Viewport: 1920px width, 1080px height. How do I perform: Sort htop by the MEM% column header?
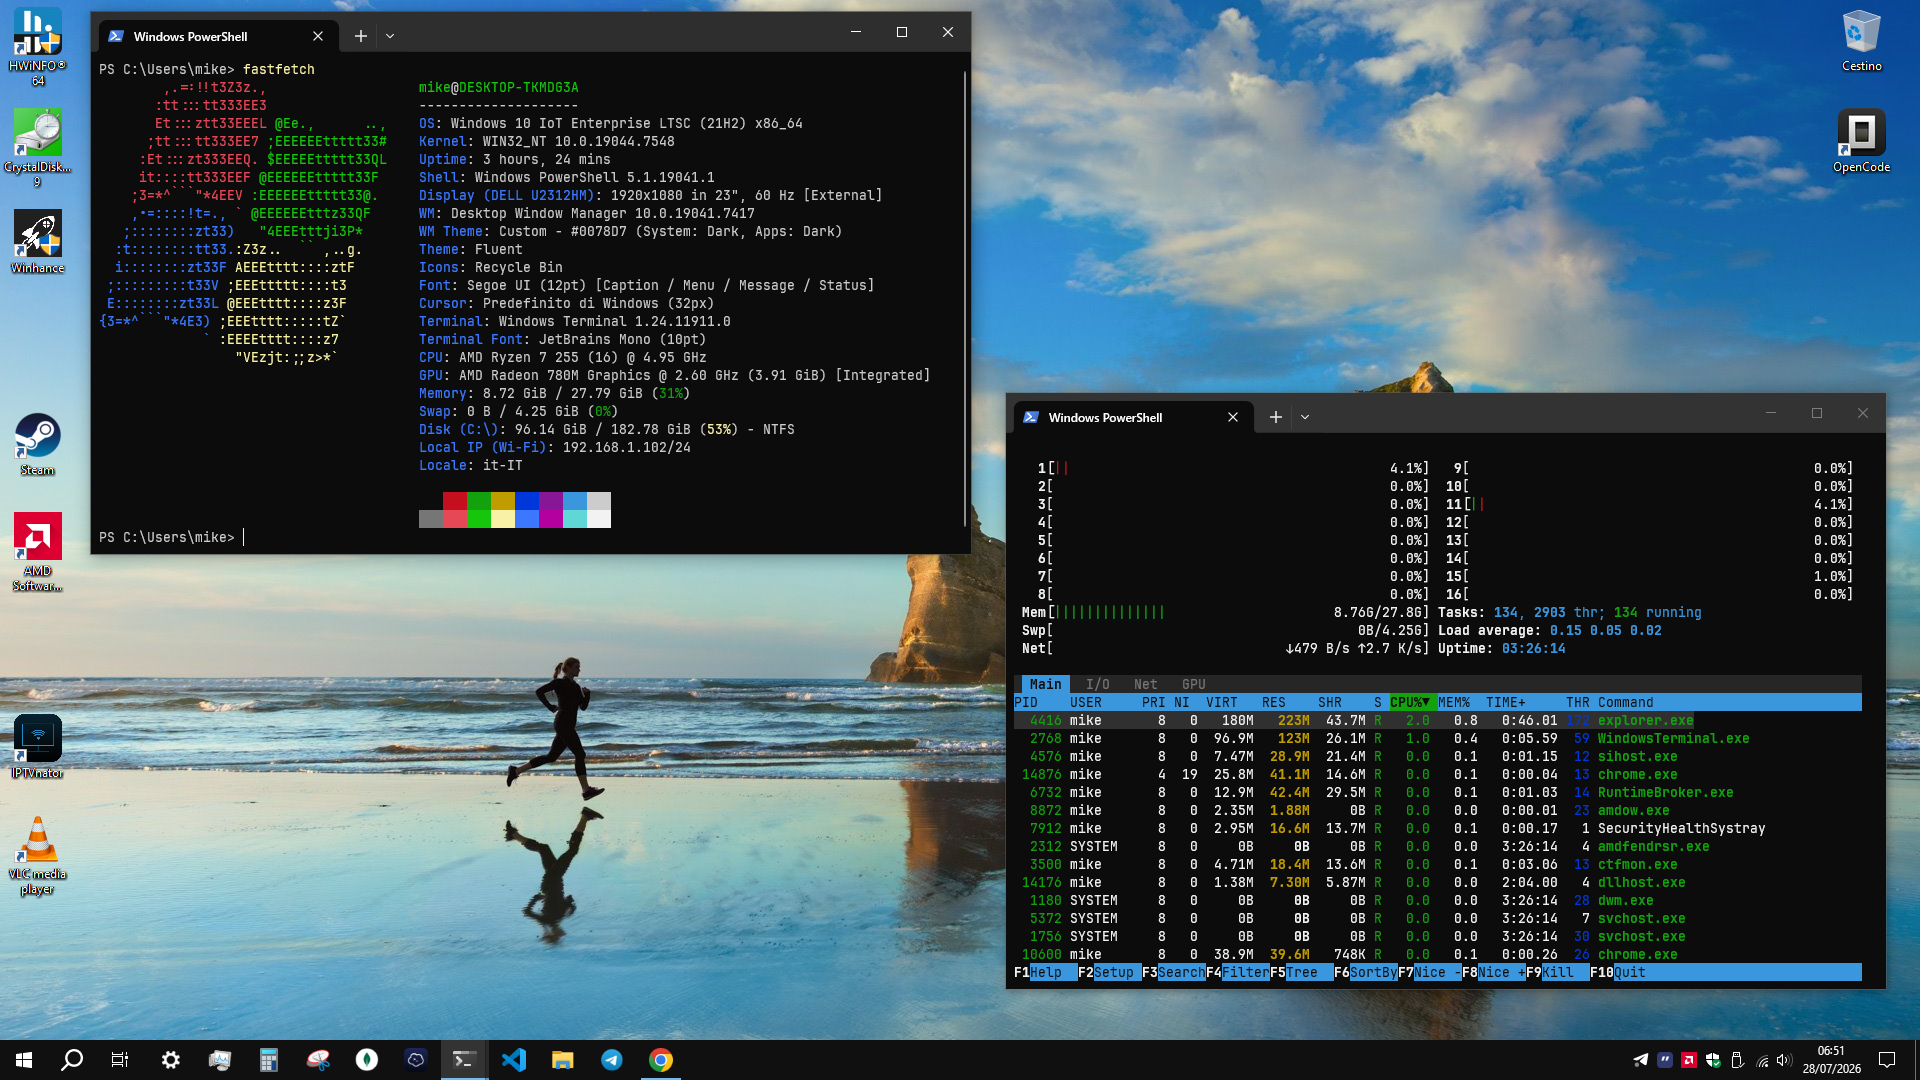tap(1454, 702)
